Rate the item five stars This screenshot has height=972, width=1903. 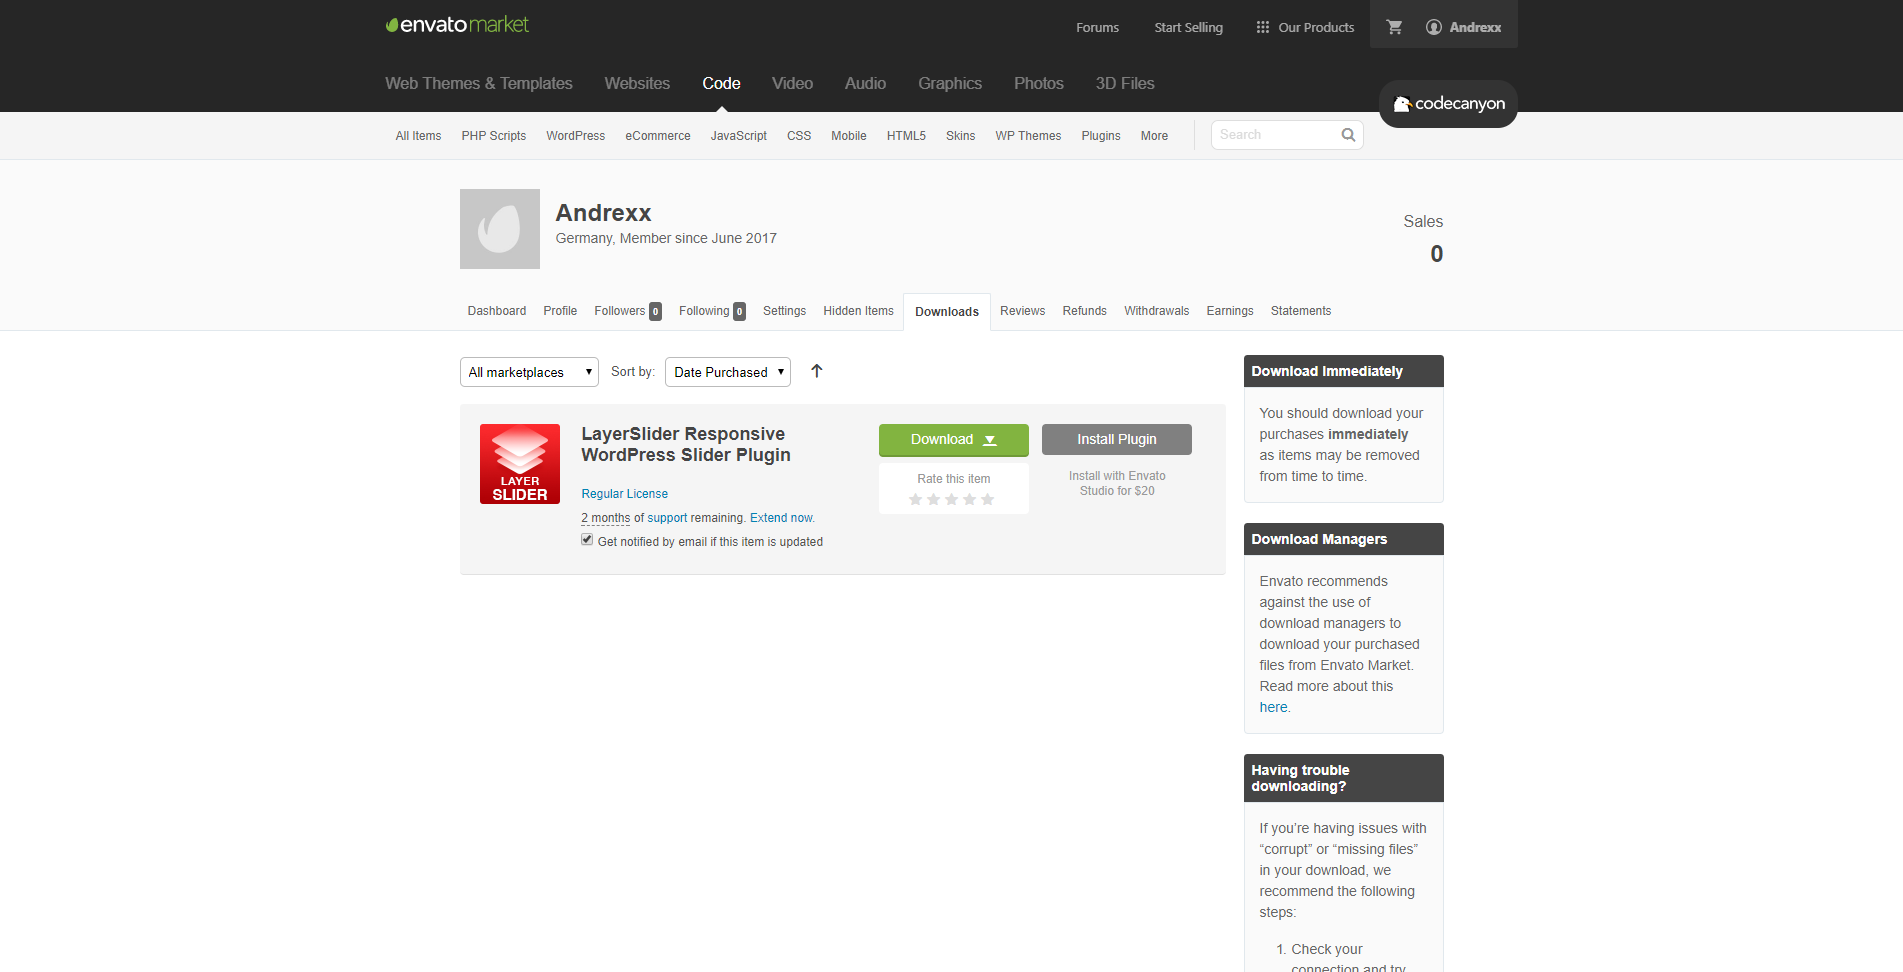click(987, 499)
